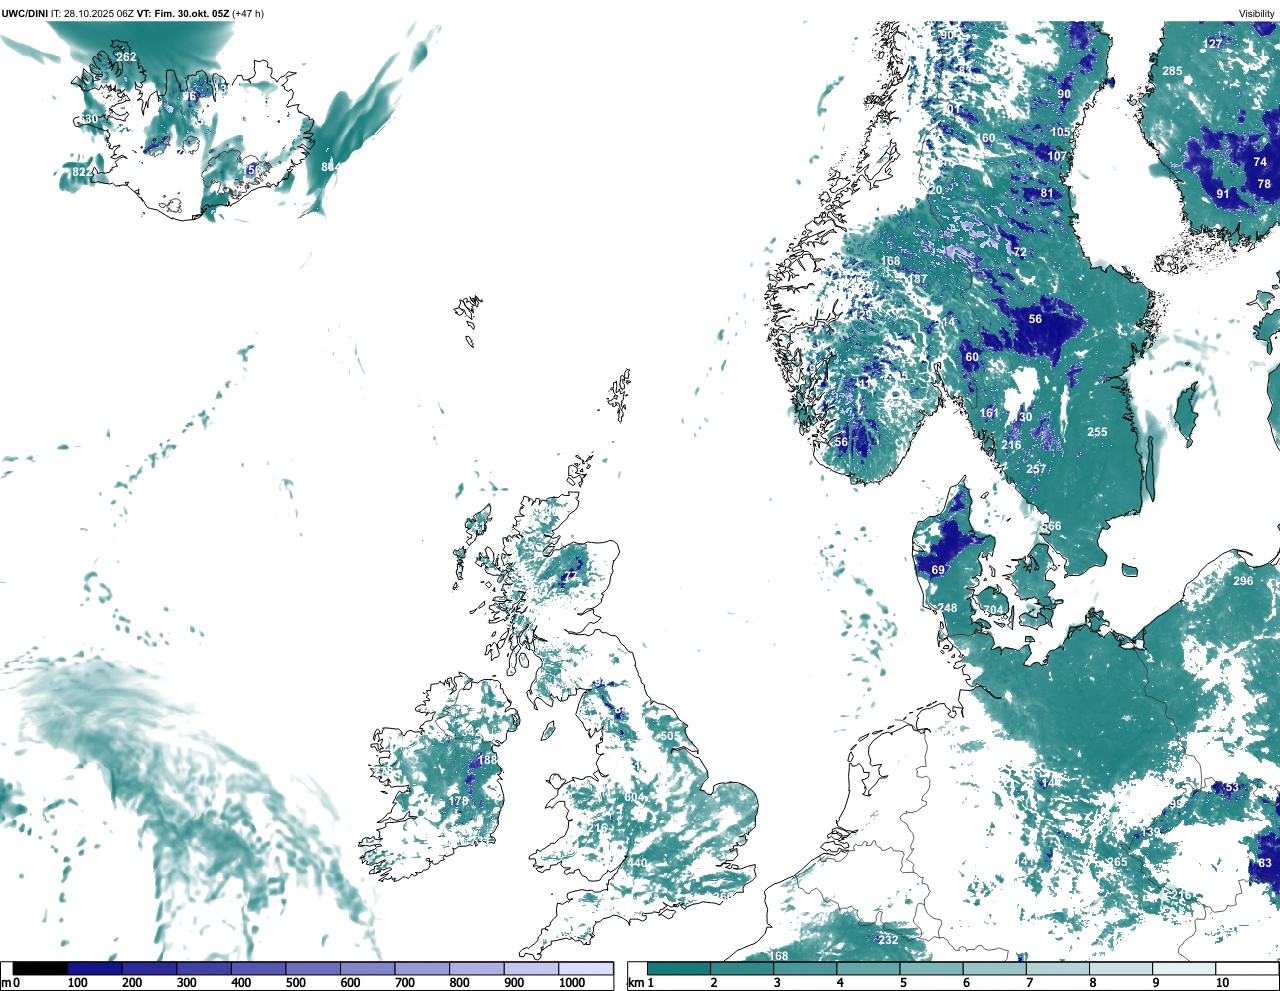Click the '1000' tick in the metre legend
Image resolution: width=1280 pixels, height=991 pixels.
572,983
